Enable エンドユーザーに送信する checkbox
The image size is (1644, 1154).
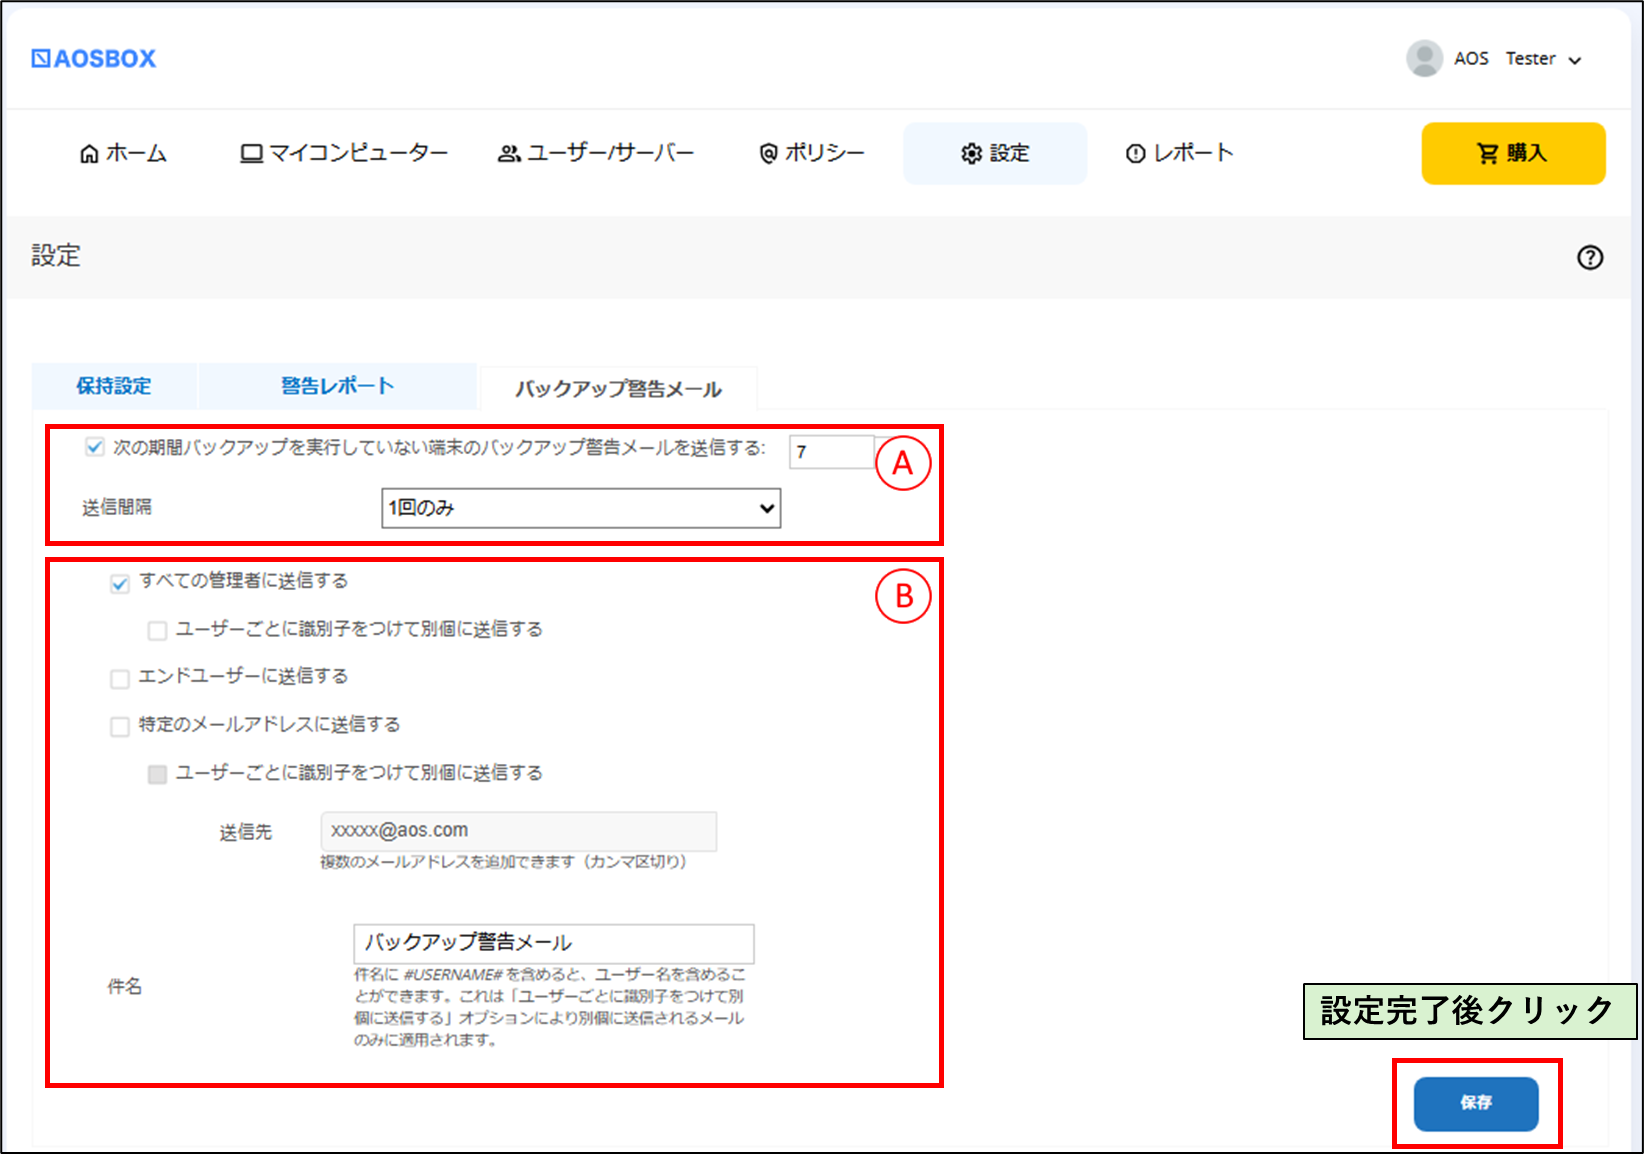click(x=120, y=679)
